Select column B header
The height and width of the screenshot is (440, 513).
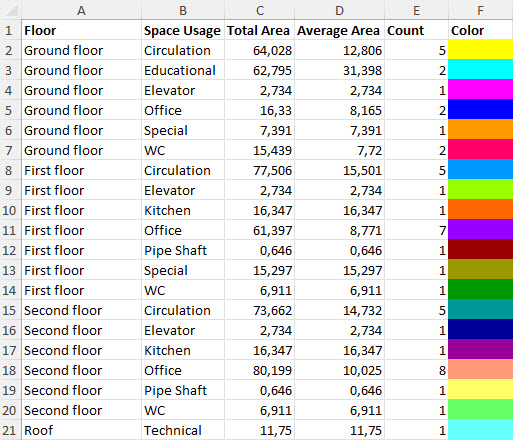coord(183,10)
